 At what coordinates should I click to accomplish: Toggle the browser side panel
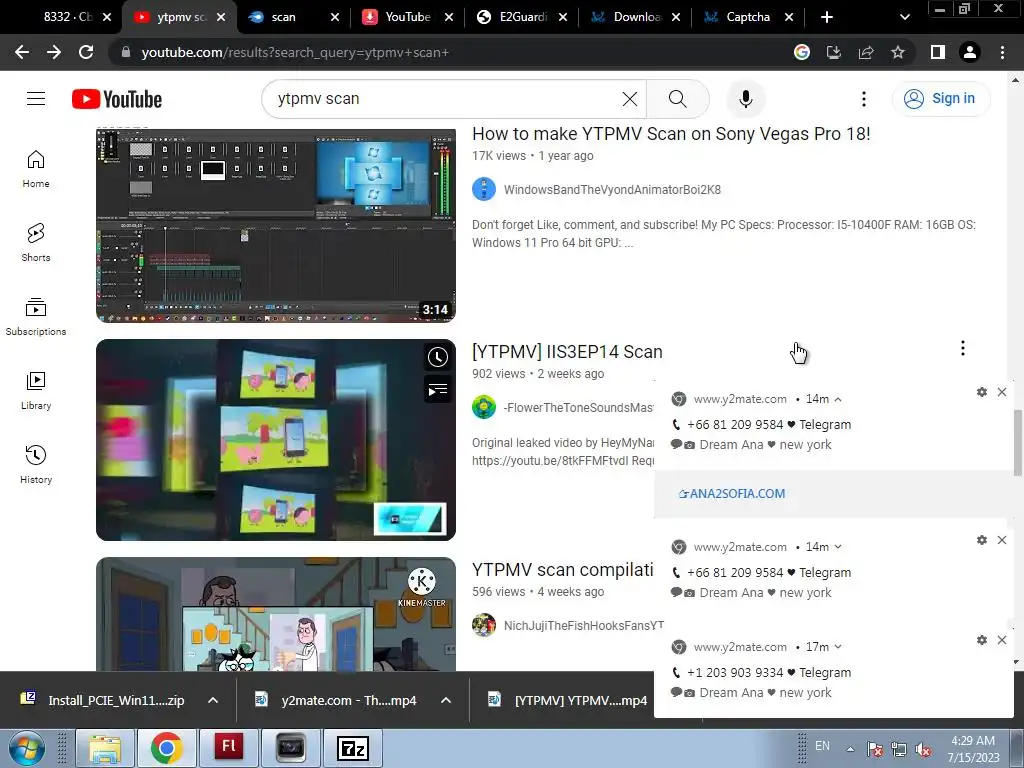pyautogui.click(x=938, y=52)
